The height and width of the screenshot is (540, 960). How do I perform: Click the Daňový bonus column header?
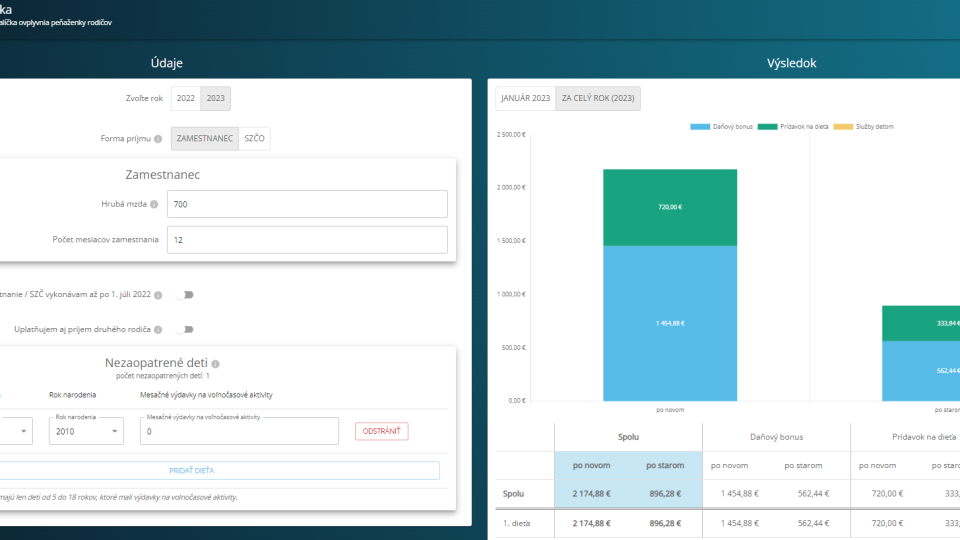pos(776,437)
